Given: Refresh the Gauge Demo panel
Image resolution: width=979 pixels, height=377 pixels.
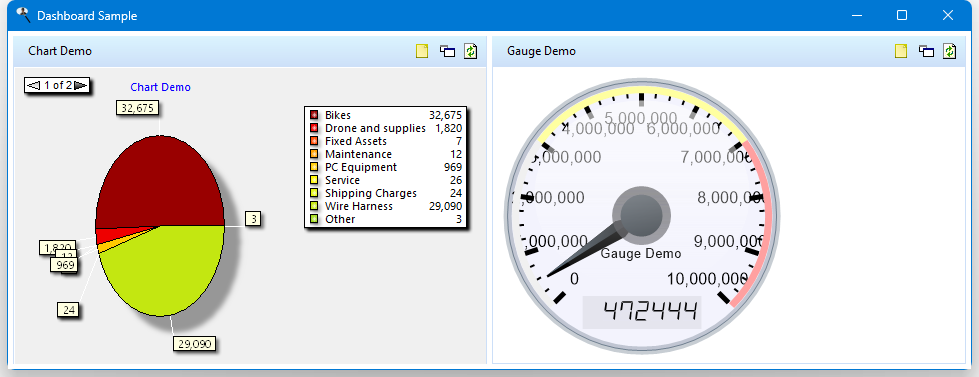Looking at the screenshot, I should (949, 51).
